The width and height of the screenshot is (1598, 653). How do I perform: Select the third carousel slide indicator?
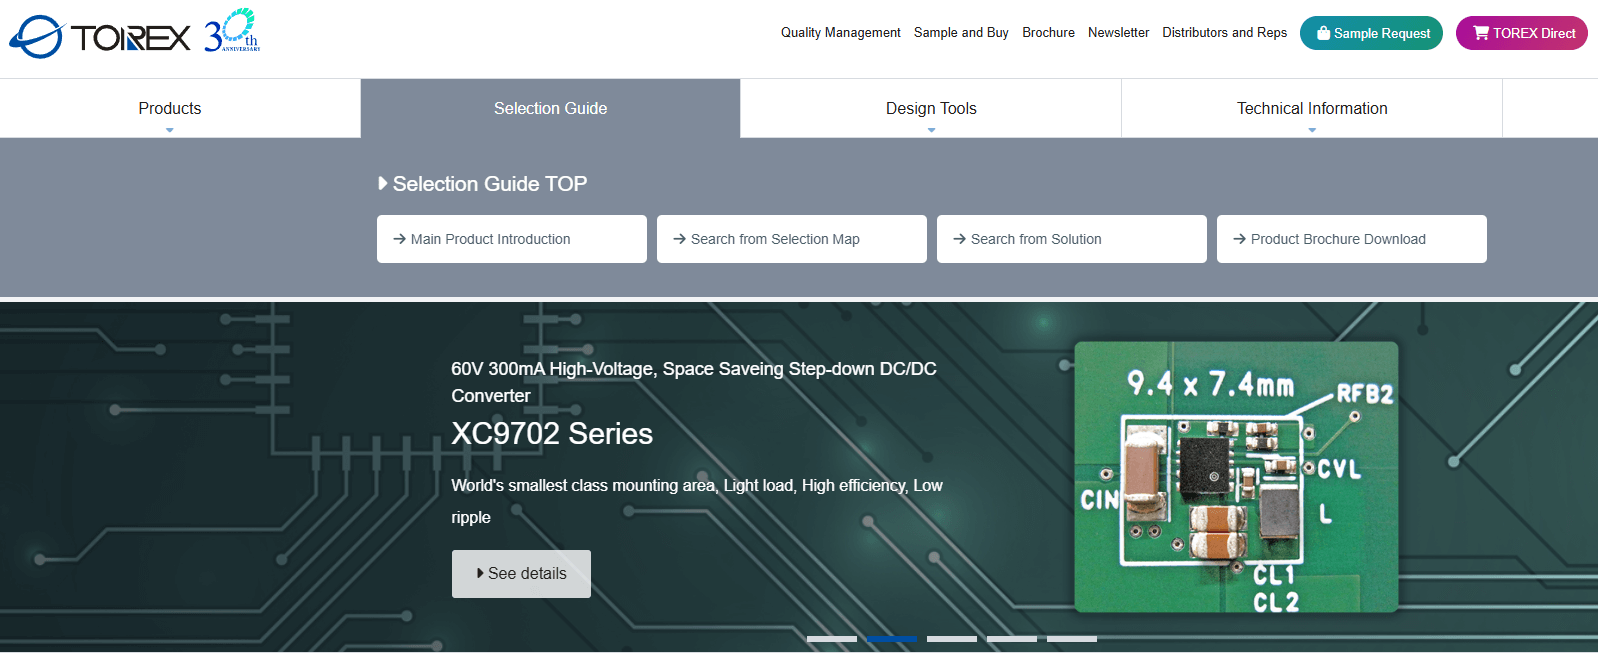pos(952,638)
